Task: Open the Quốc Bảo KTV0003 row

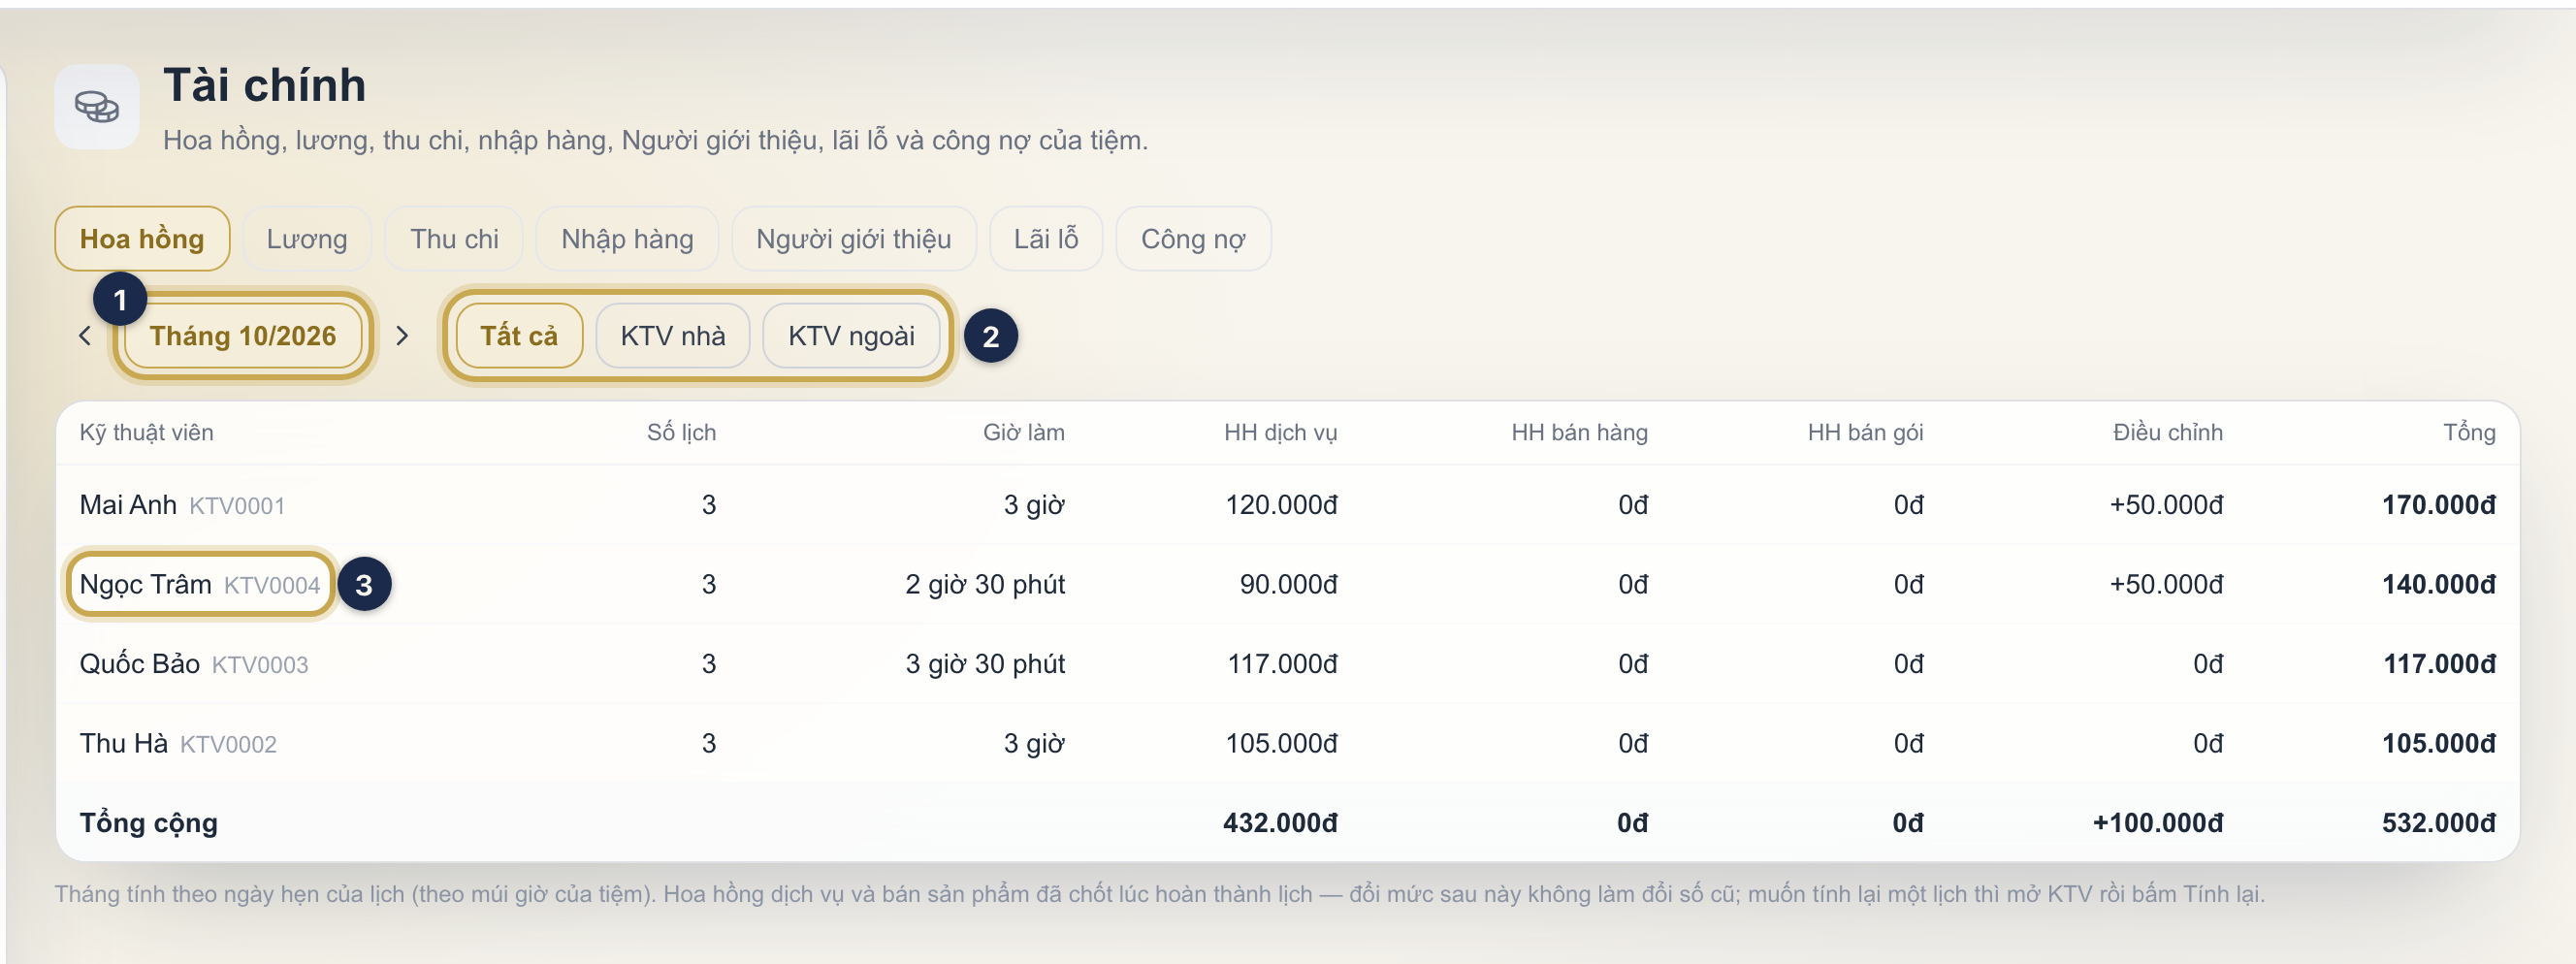Action: point(1287,664)
